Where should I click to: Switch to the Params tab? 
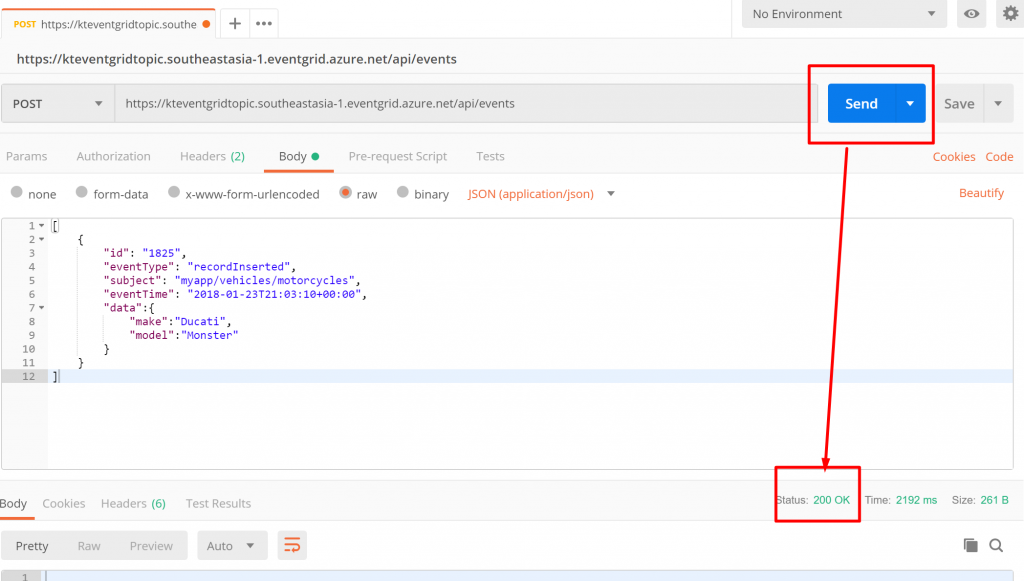click(x=27, y=157)
